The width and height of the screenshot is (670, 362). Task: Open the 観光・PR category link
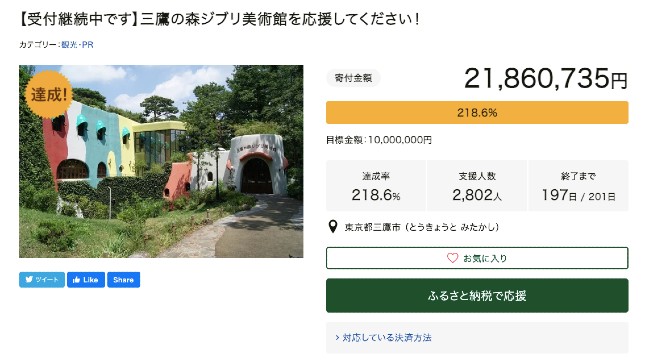77,44
